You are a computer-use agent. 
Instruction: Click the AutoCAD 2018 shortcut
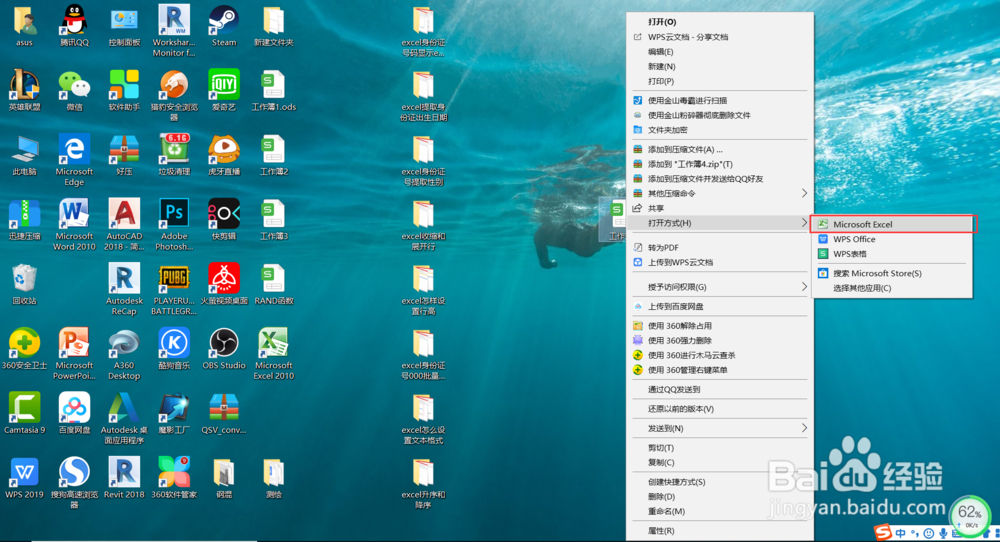124,224
